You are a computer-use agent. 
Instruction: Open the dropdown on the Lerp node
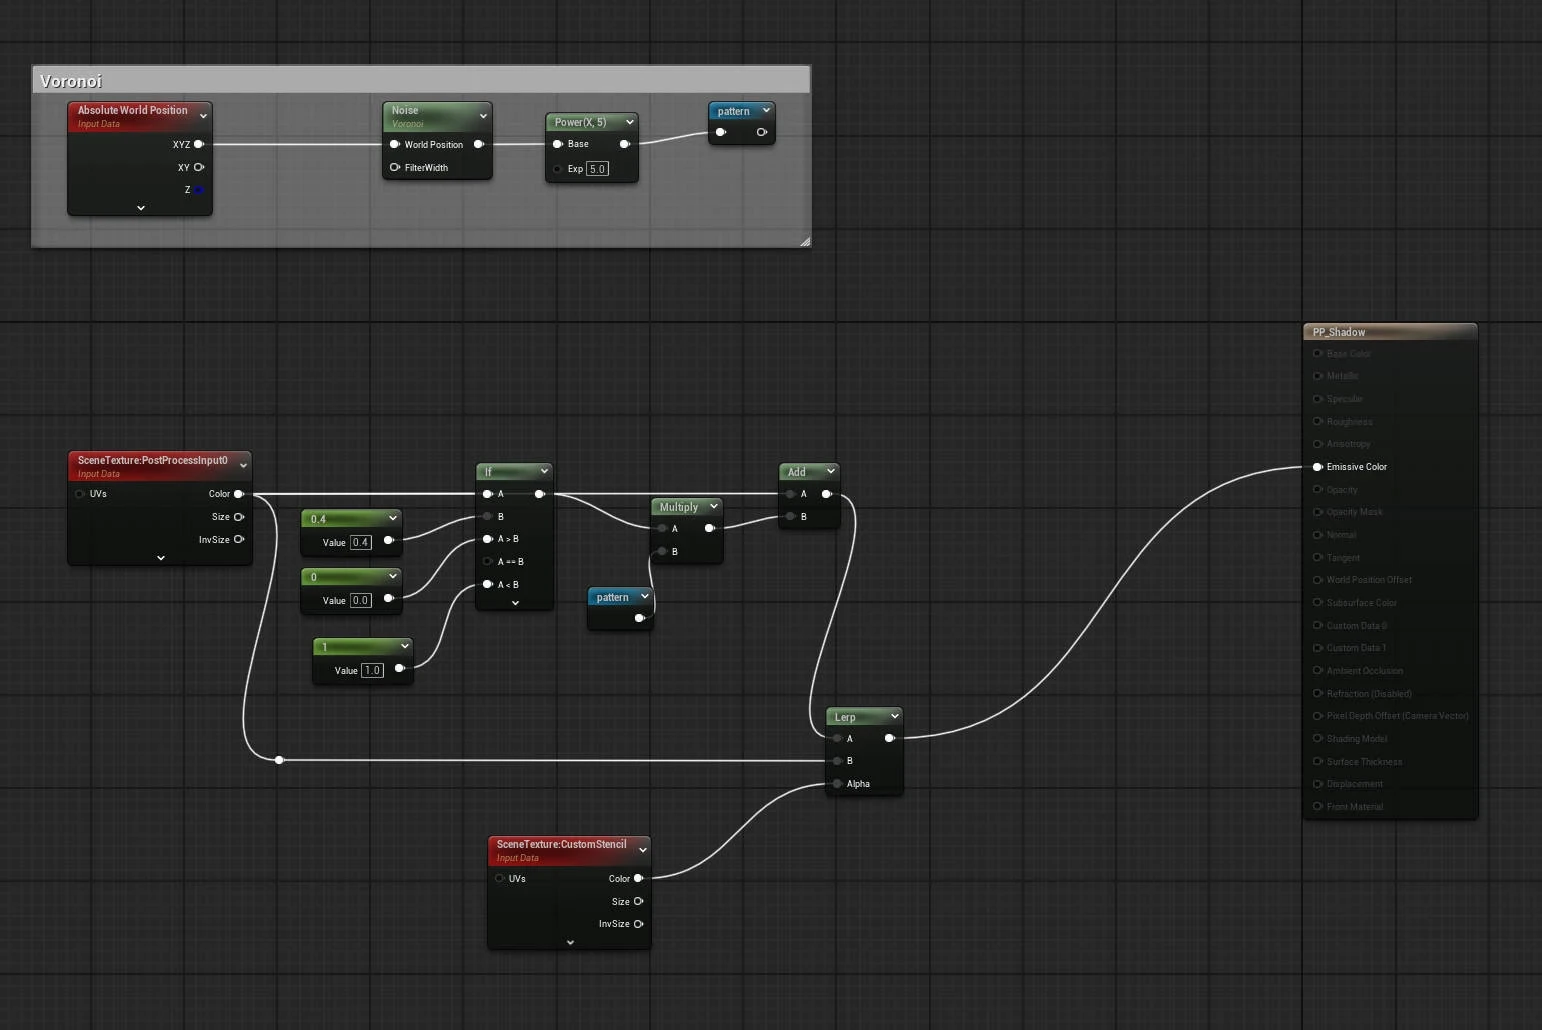click(x=896, y=716)
